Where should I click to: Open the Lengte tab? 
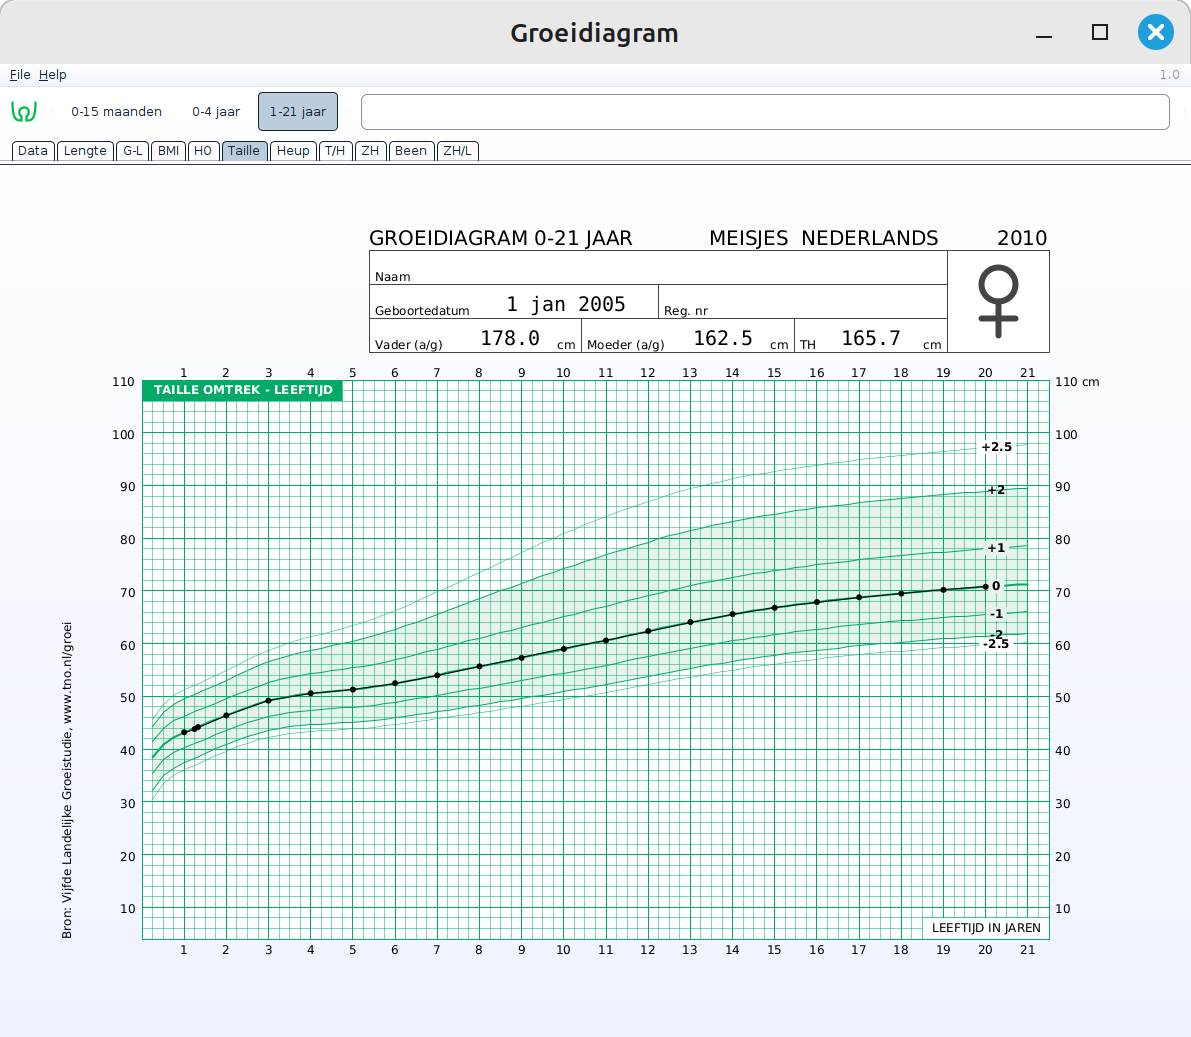pos(85,151)
